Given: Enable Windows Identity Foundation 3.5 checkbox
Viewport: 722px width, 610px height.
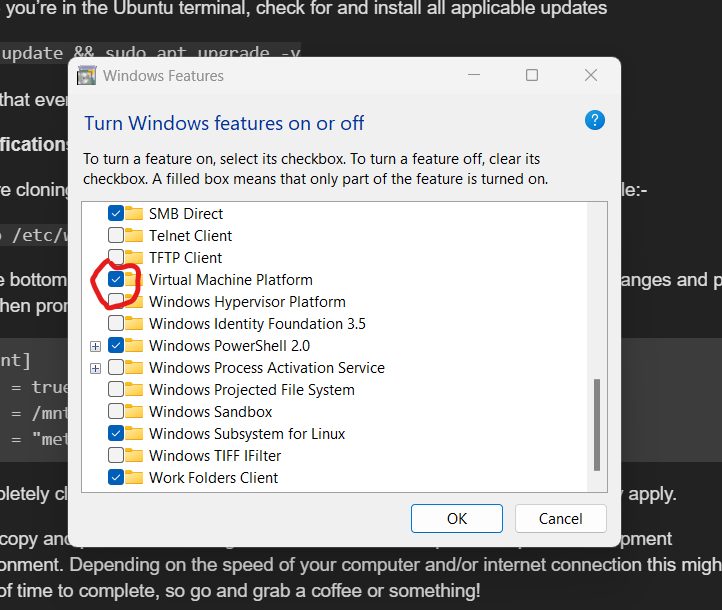Looking at the screenshot, I should 116,323.
